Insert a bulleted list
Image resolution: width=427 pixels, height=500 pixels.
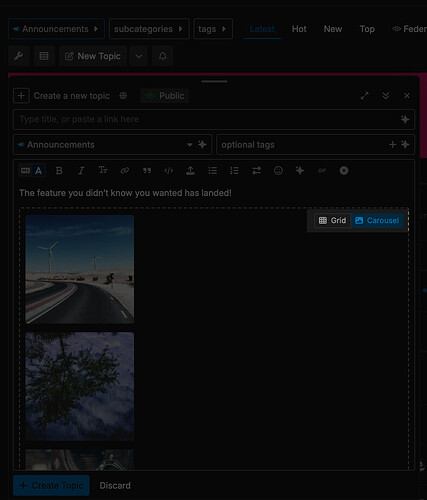tap(212, 171)
